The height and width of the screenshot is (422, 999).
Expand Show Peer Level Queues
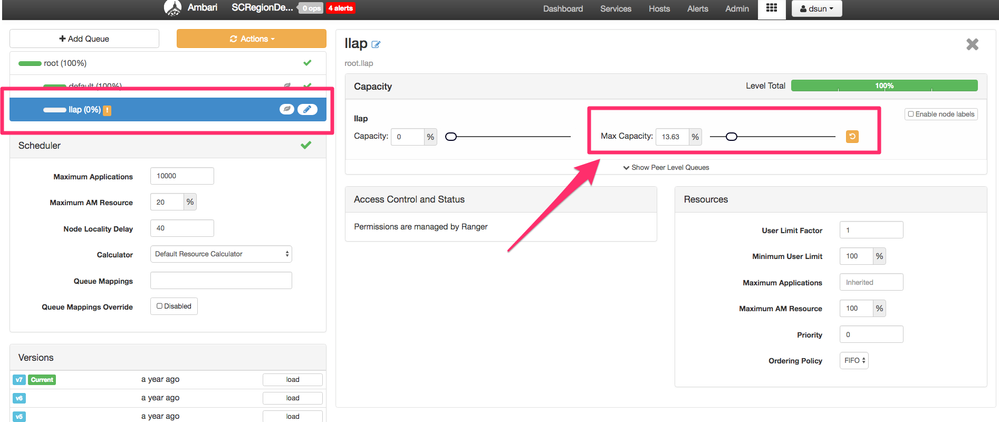click(666, 168)
